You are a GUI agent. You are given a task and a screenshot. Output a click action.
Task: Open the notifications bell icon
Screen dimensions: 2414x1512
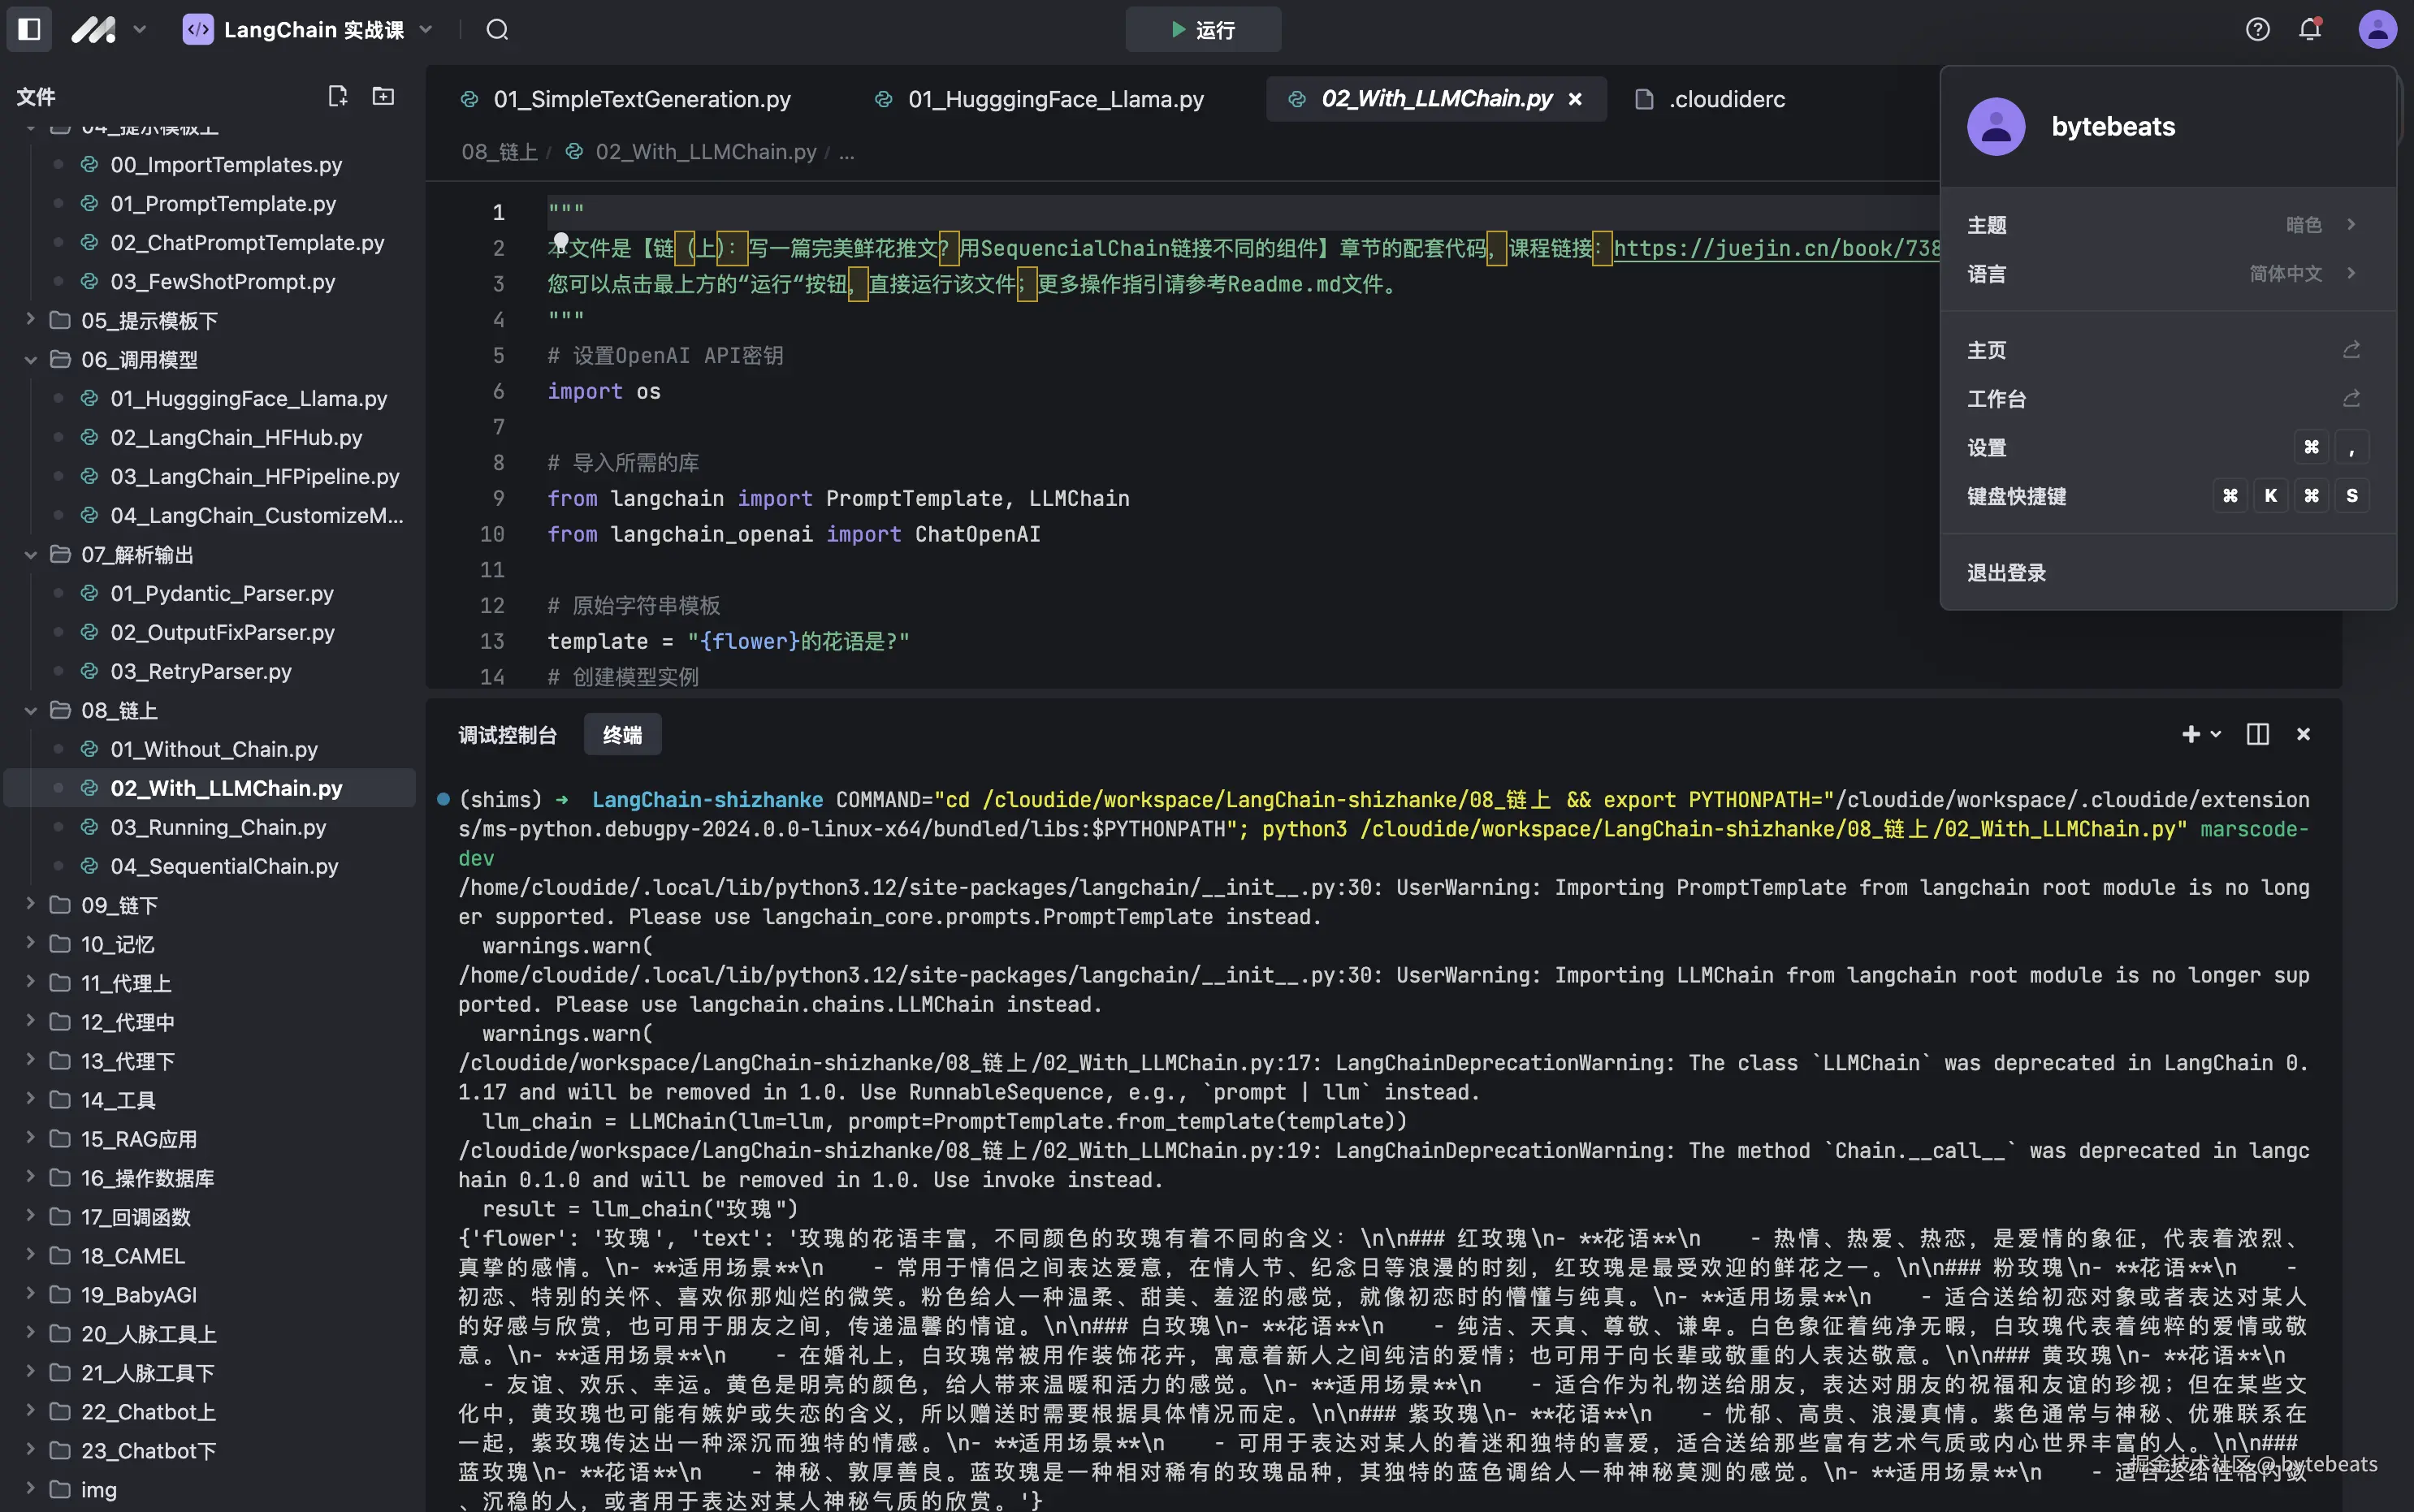coord(2310,29)
